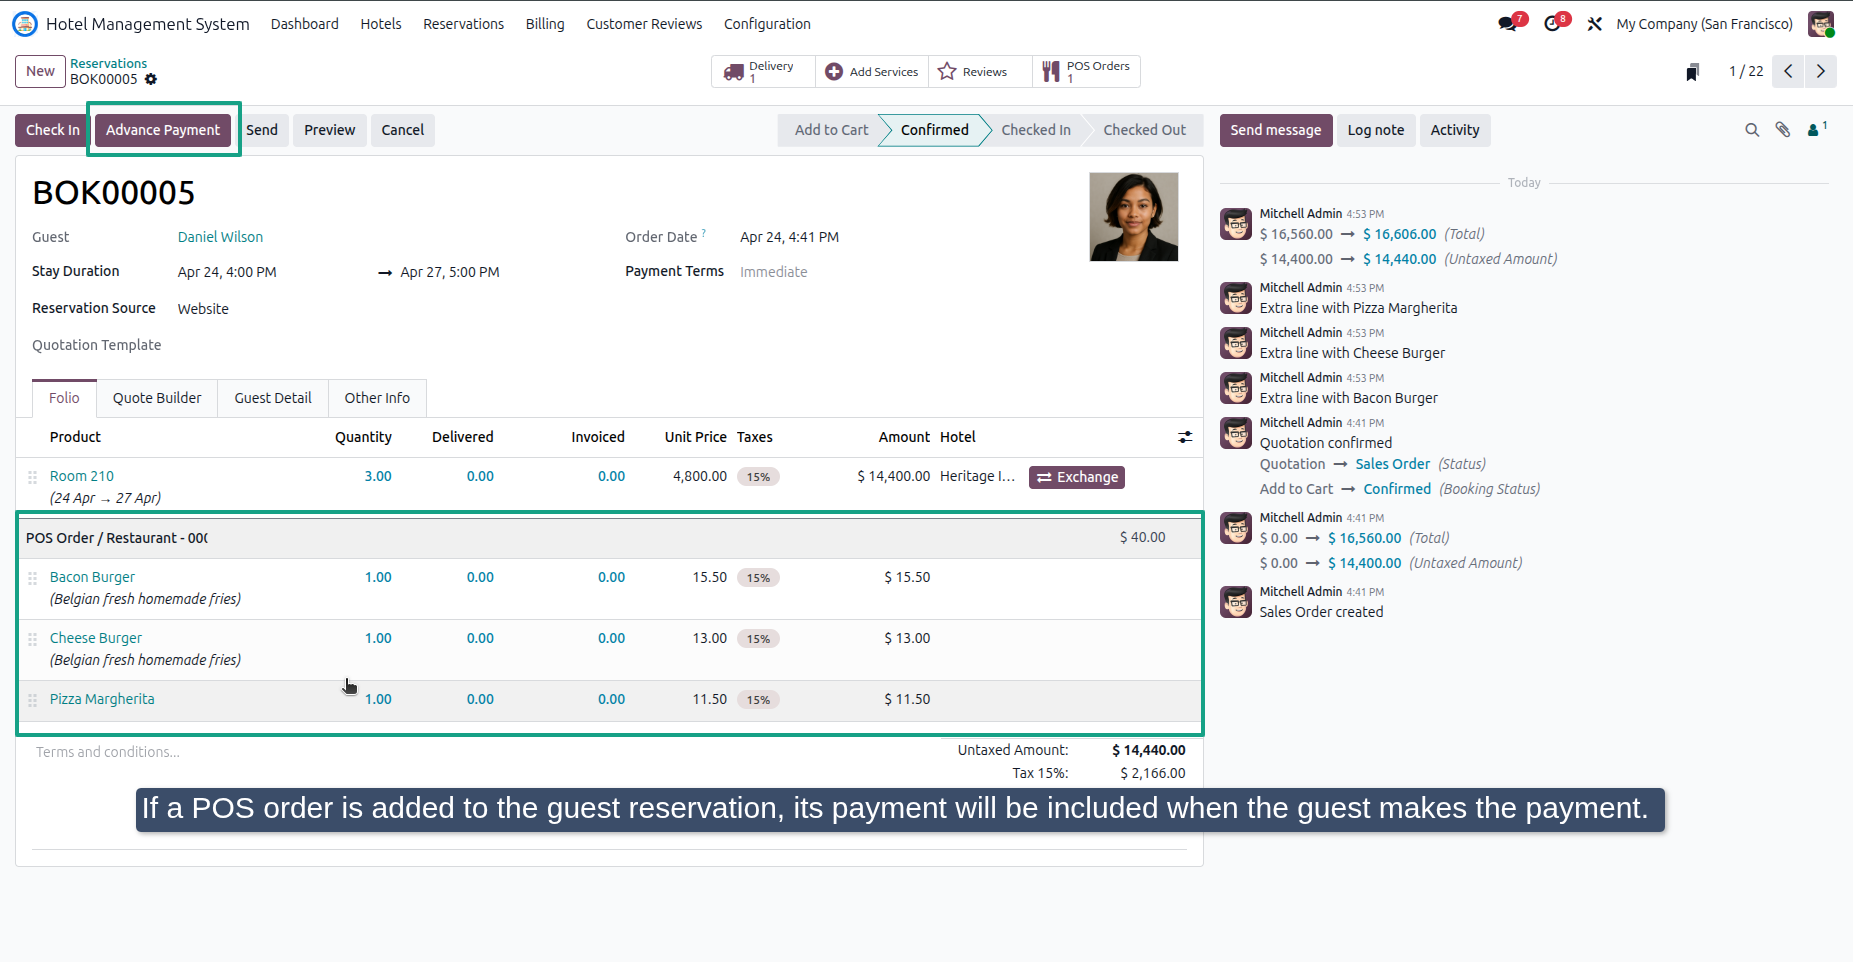
Task: Open the column settings adjust icon
Action: coord(1185,437)
